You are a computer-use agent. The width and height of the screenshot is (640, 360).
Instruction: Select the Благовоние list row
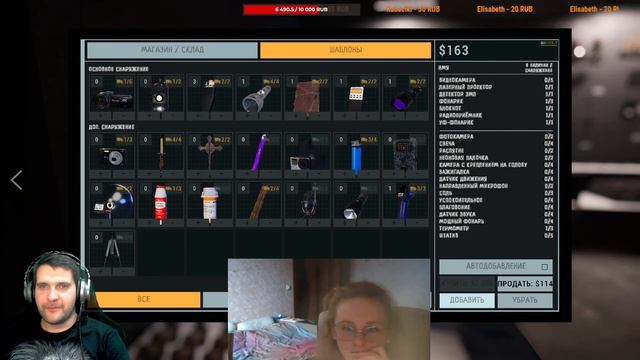tap(496, 207)
